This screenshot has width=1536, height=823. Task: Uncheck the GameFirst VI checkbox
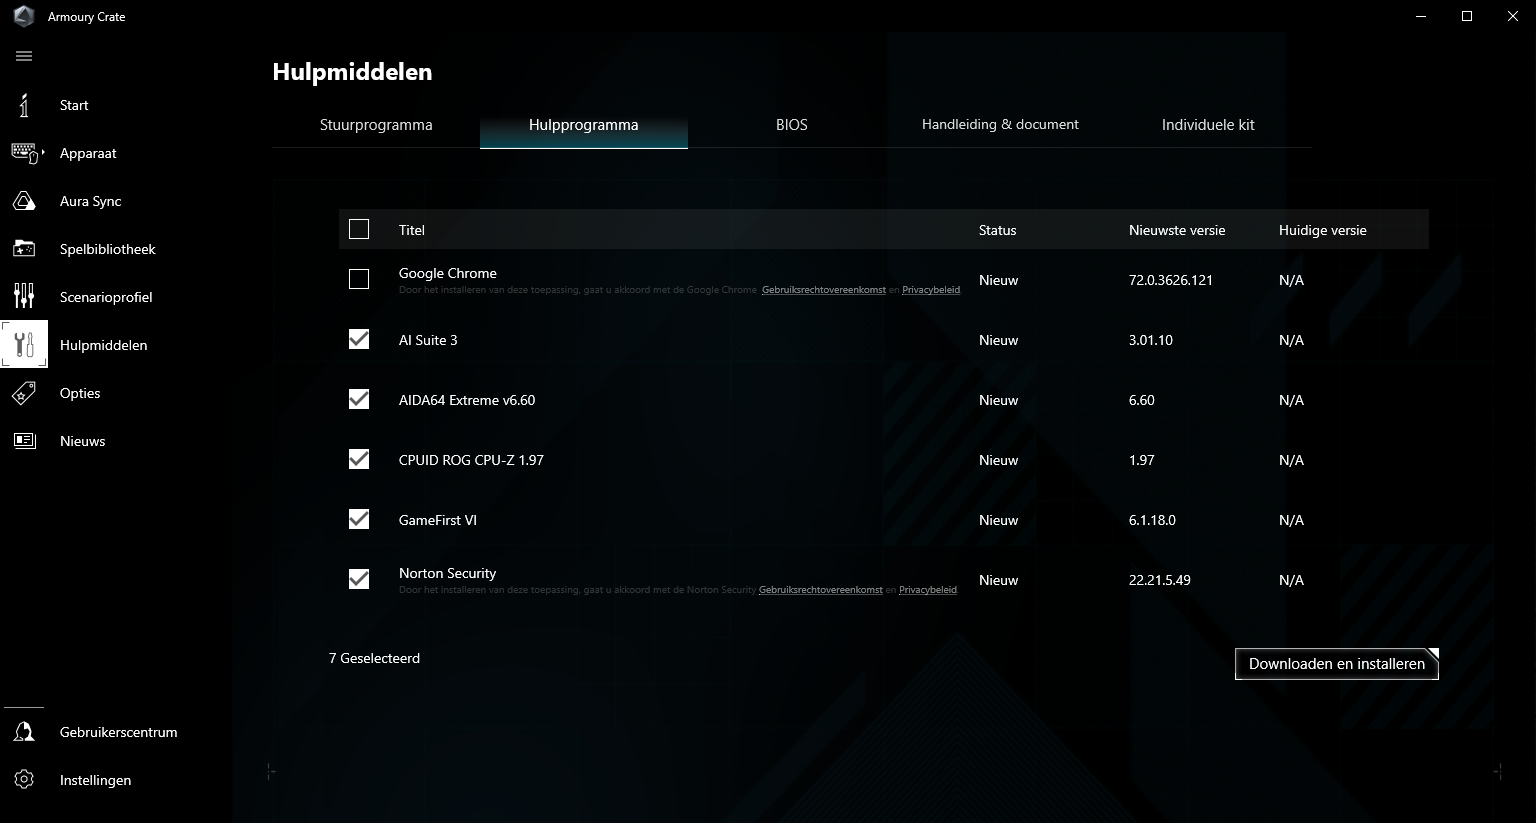[x=359, y=519]
